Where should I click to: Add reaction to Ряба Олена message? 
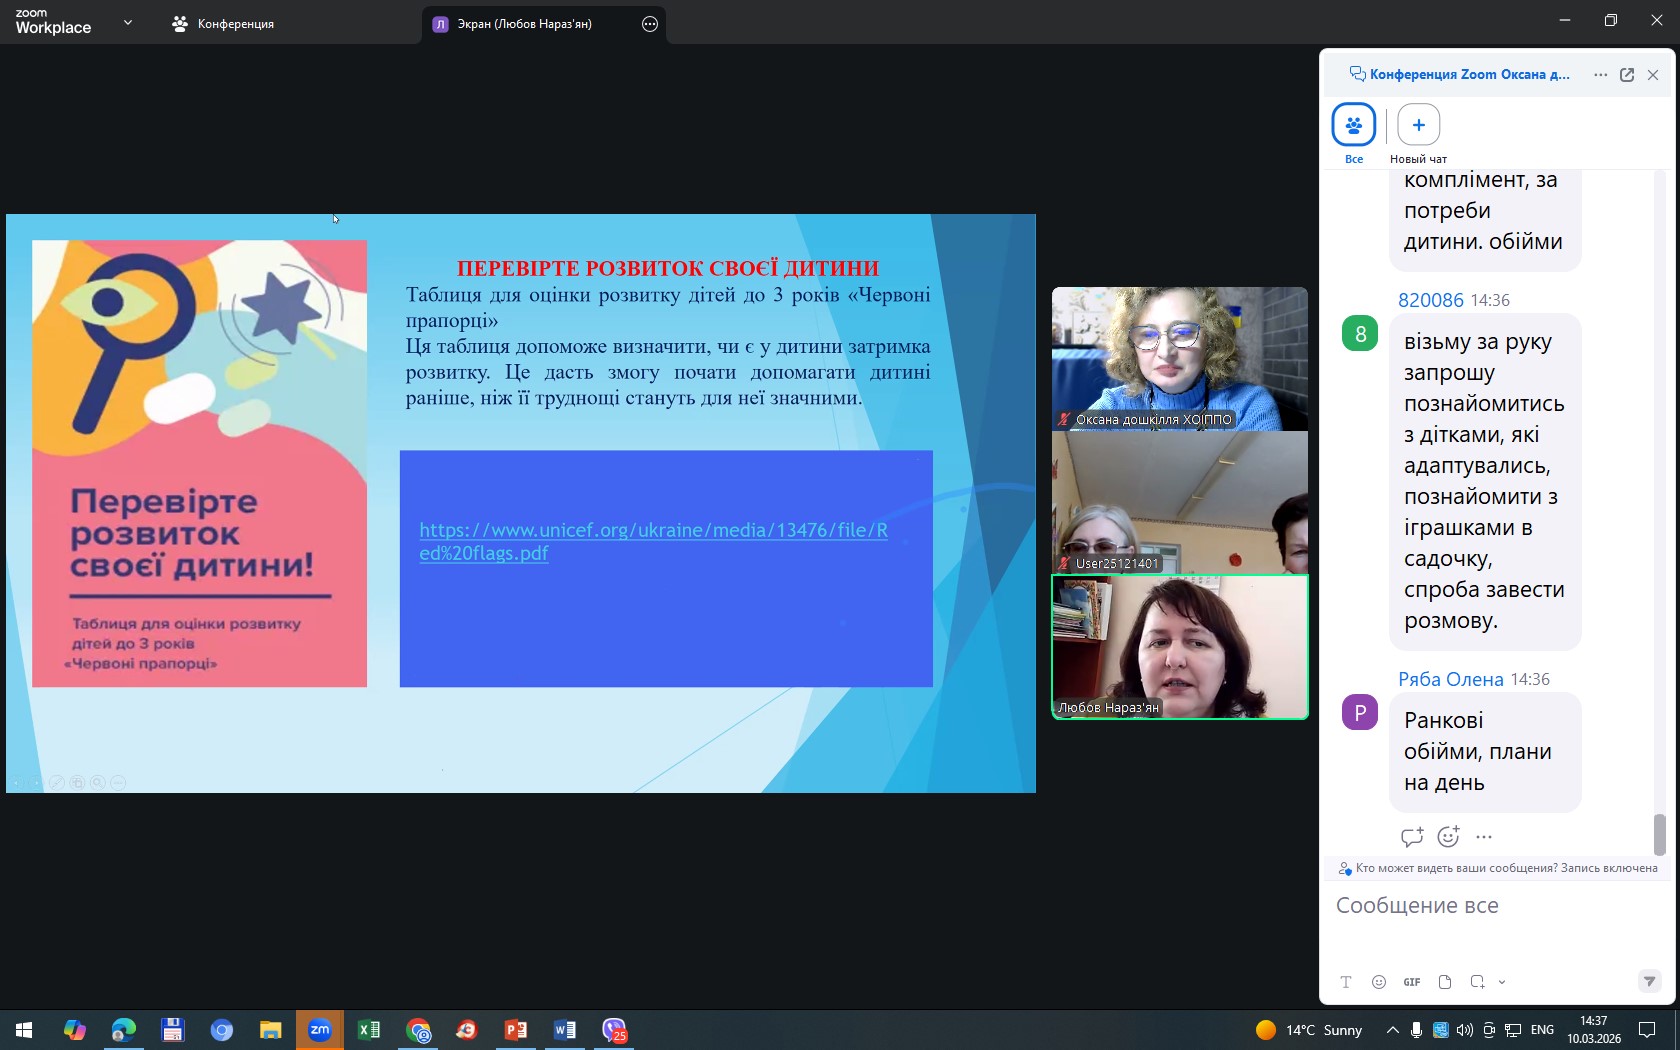(x=1448, y=837)
